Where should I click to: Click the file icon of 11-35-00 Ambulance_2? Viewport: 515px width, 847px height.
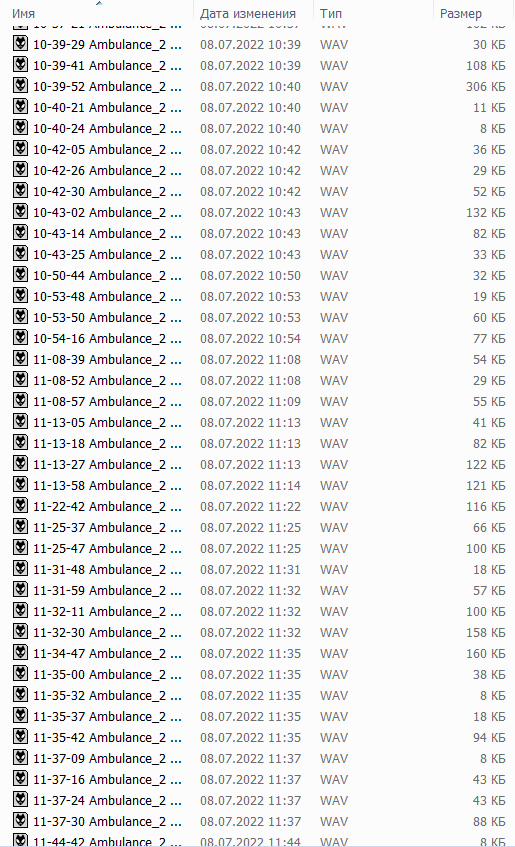tap(21, 674)
